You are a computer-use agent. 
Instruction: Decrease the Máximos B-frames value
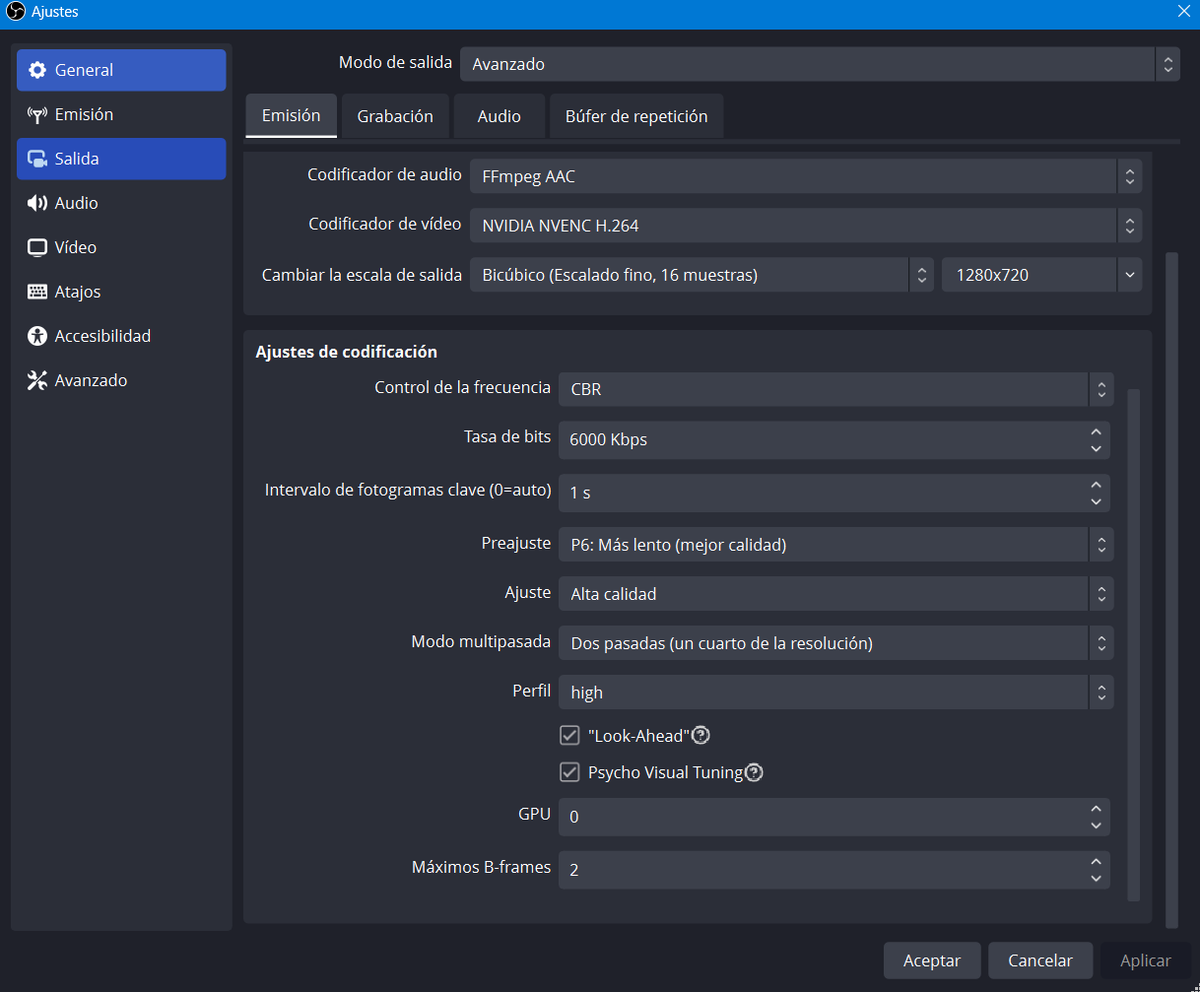[x=1096, y=878]
